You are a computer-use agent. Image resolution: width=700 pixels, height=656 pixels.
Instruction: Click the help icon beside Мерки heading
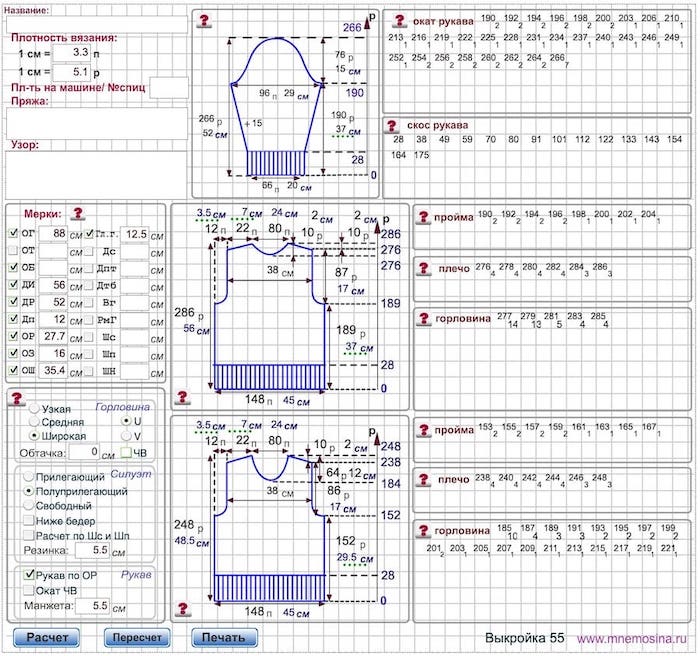(x=77, y=213)
